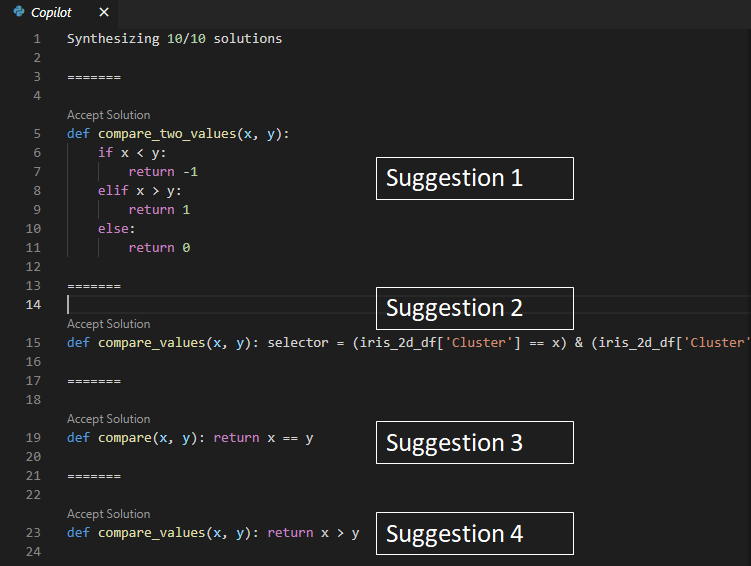Screen dimensions: 751x566
Task: Click the Suggestion 1 label box
Action: [474, 178]
